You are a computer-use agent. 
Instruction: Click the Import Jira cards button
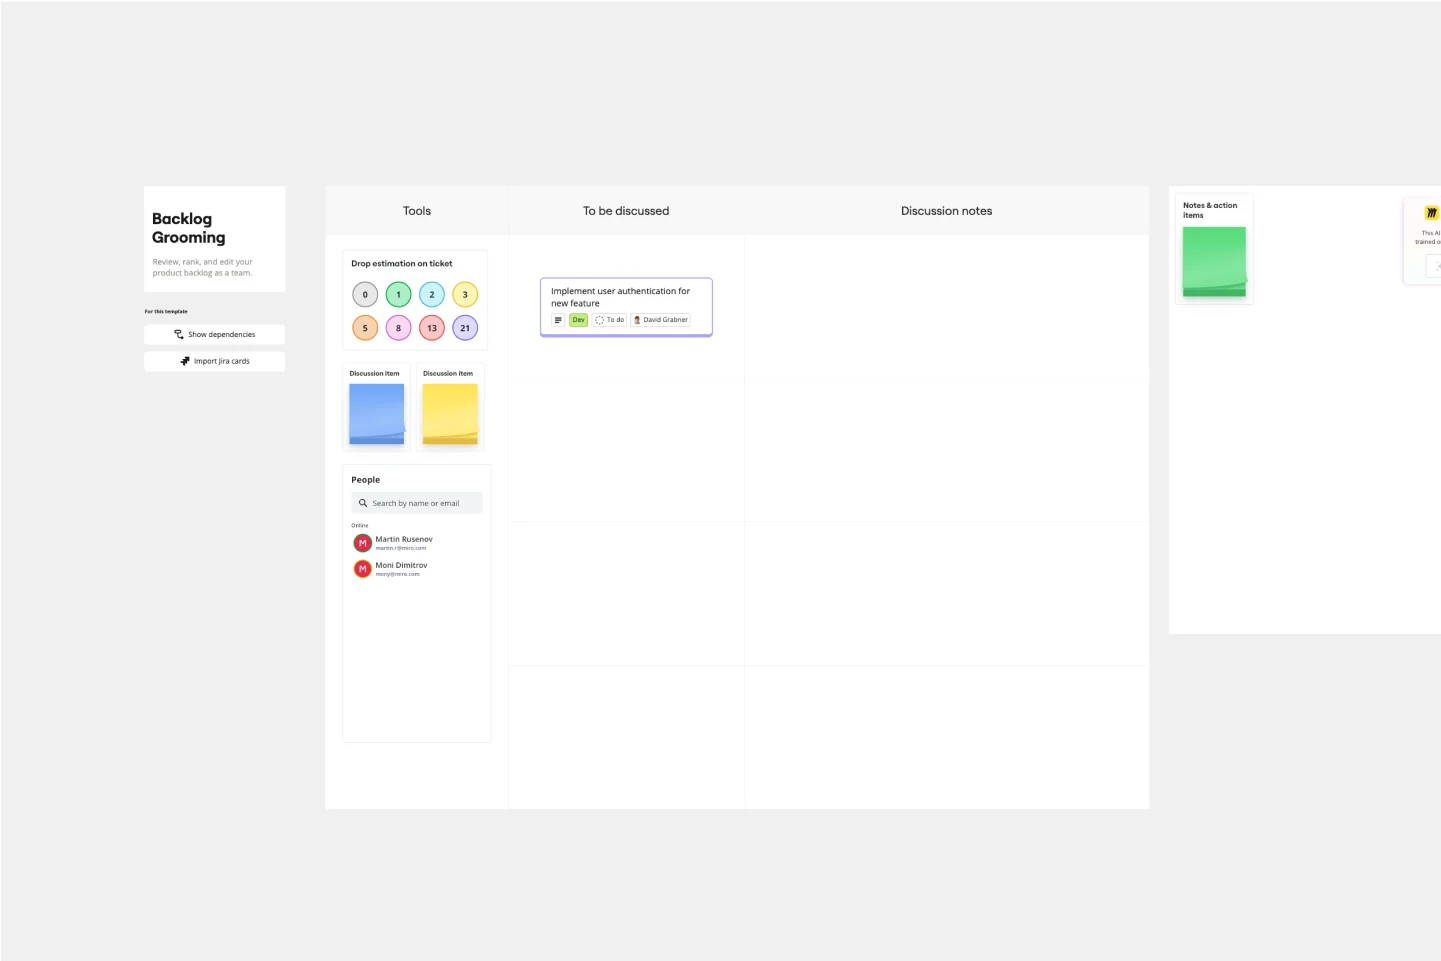click(x=214, y=361)
